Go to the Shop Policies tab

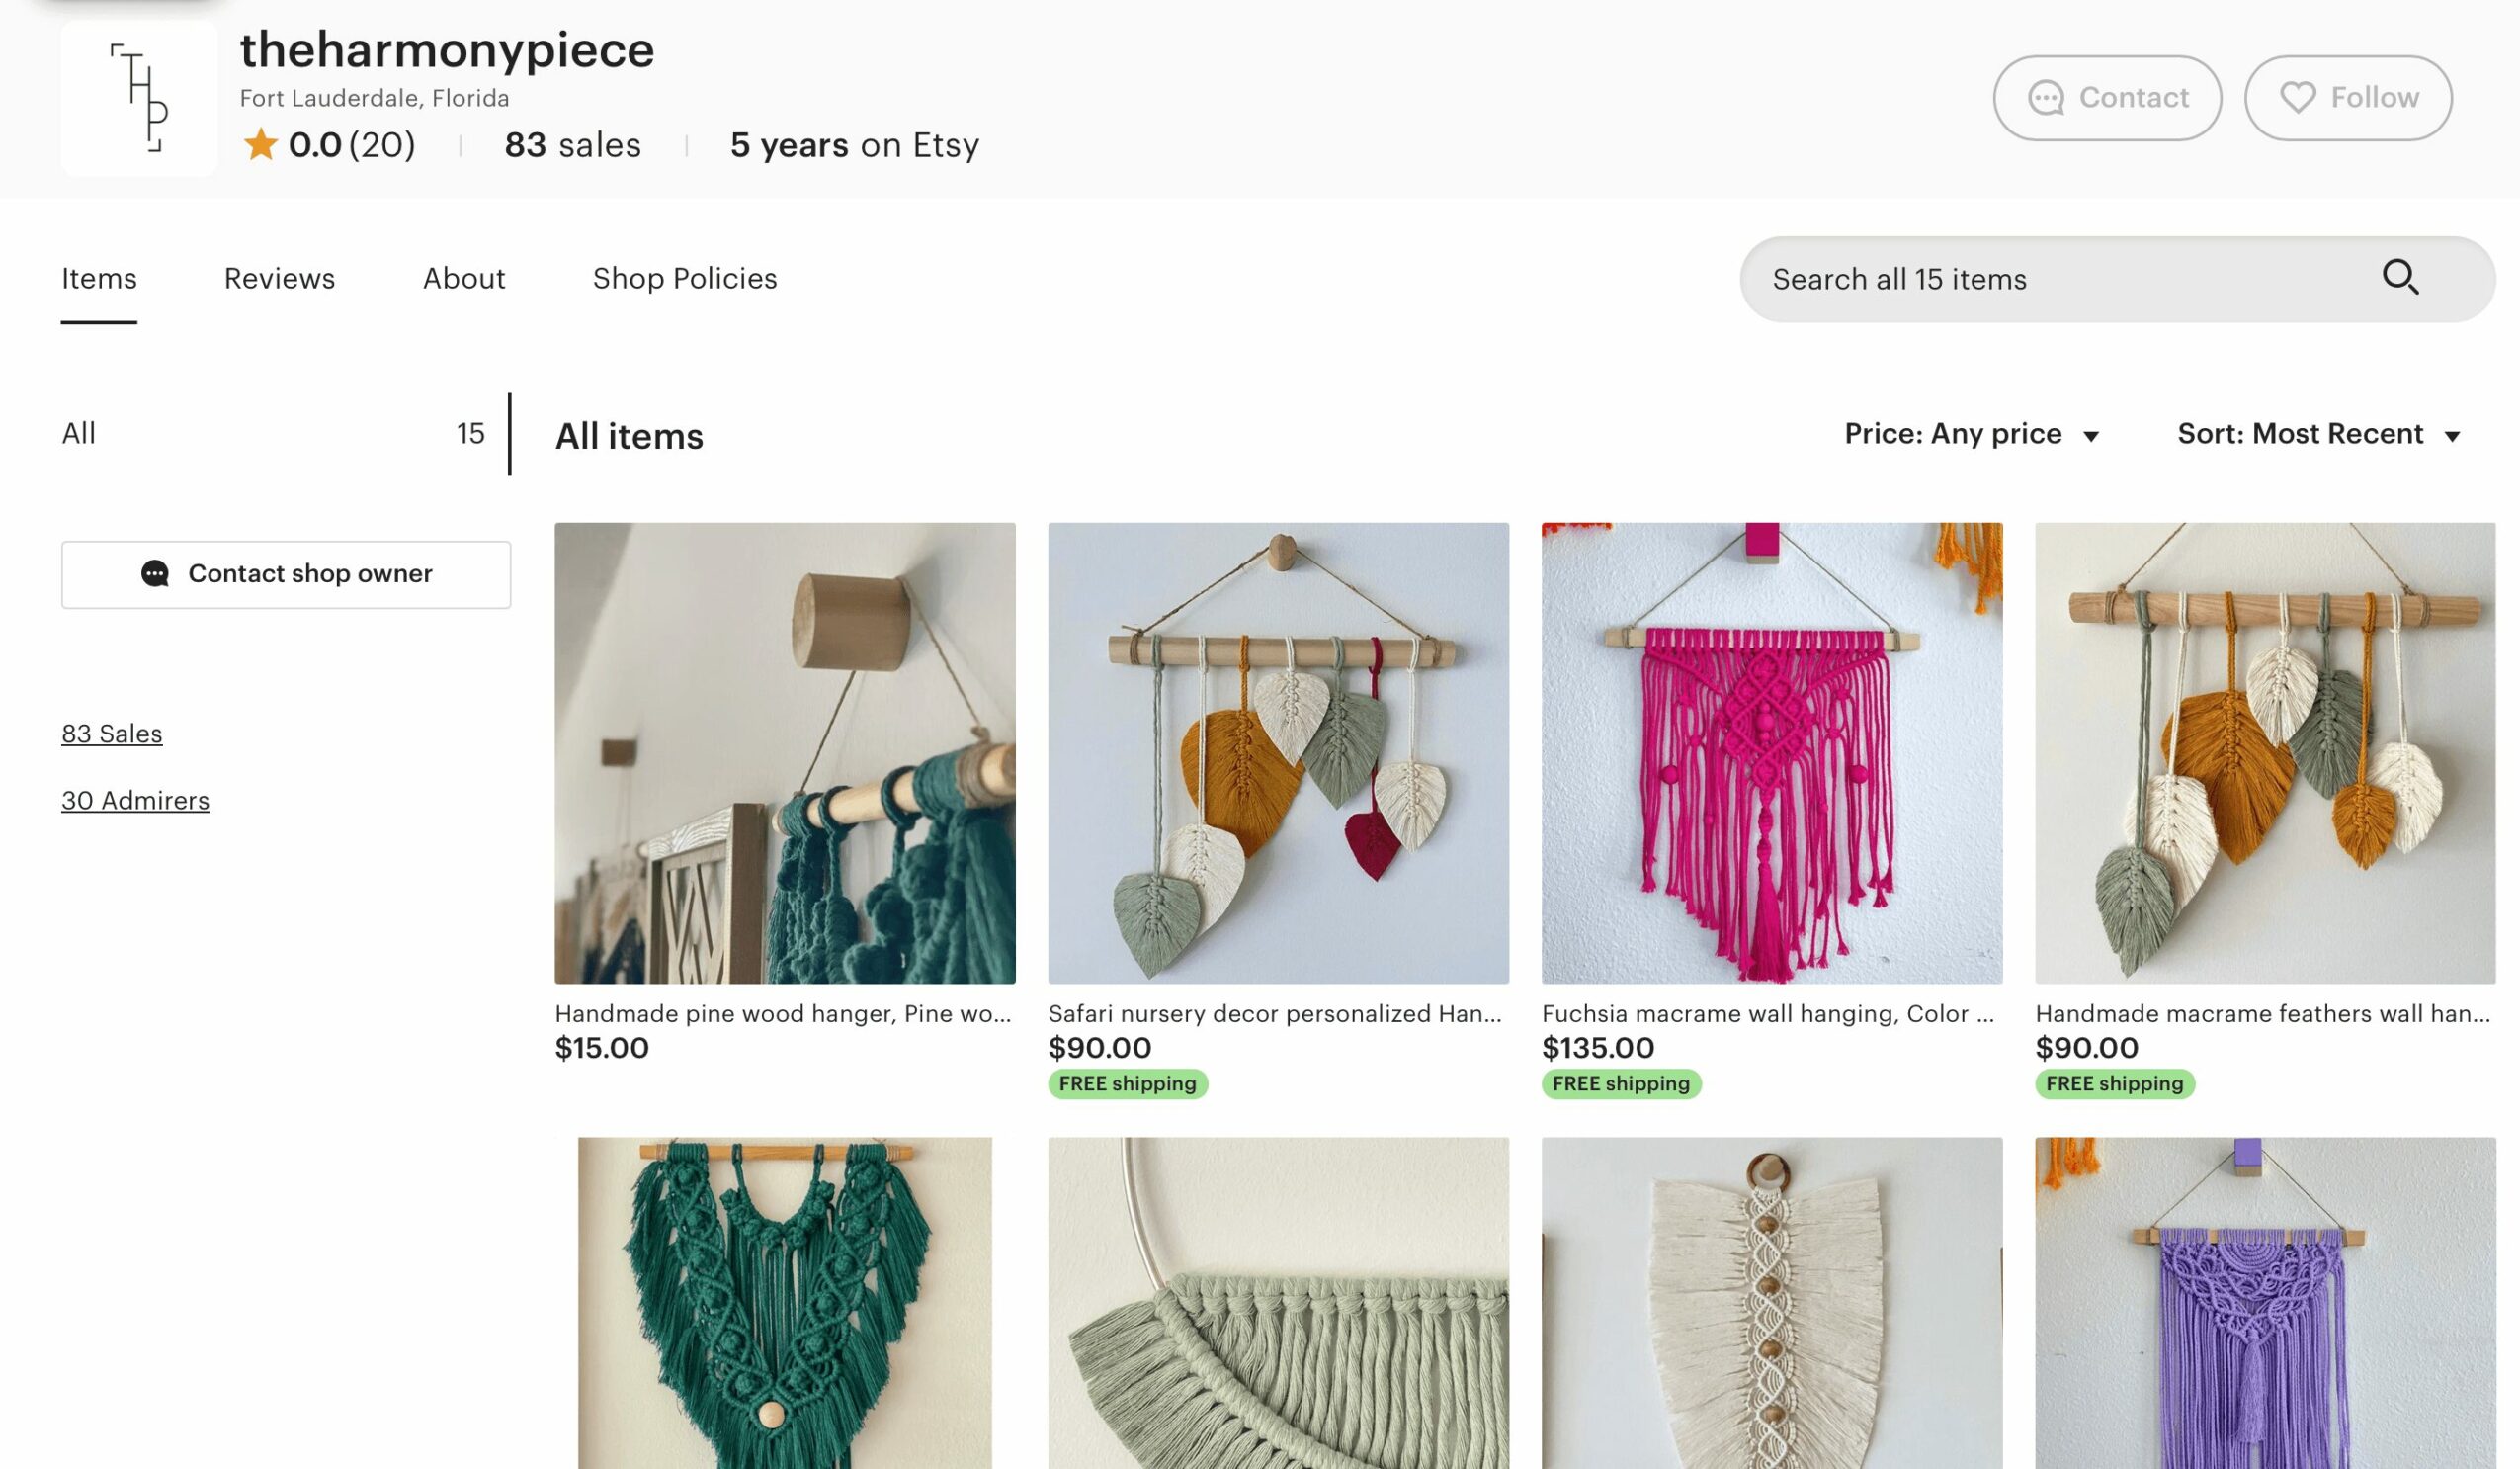(x=684, y=278)
